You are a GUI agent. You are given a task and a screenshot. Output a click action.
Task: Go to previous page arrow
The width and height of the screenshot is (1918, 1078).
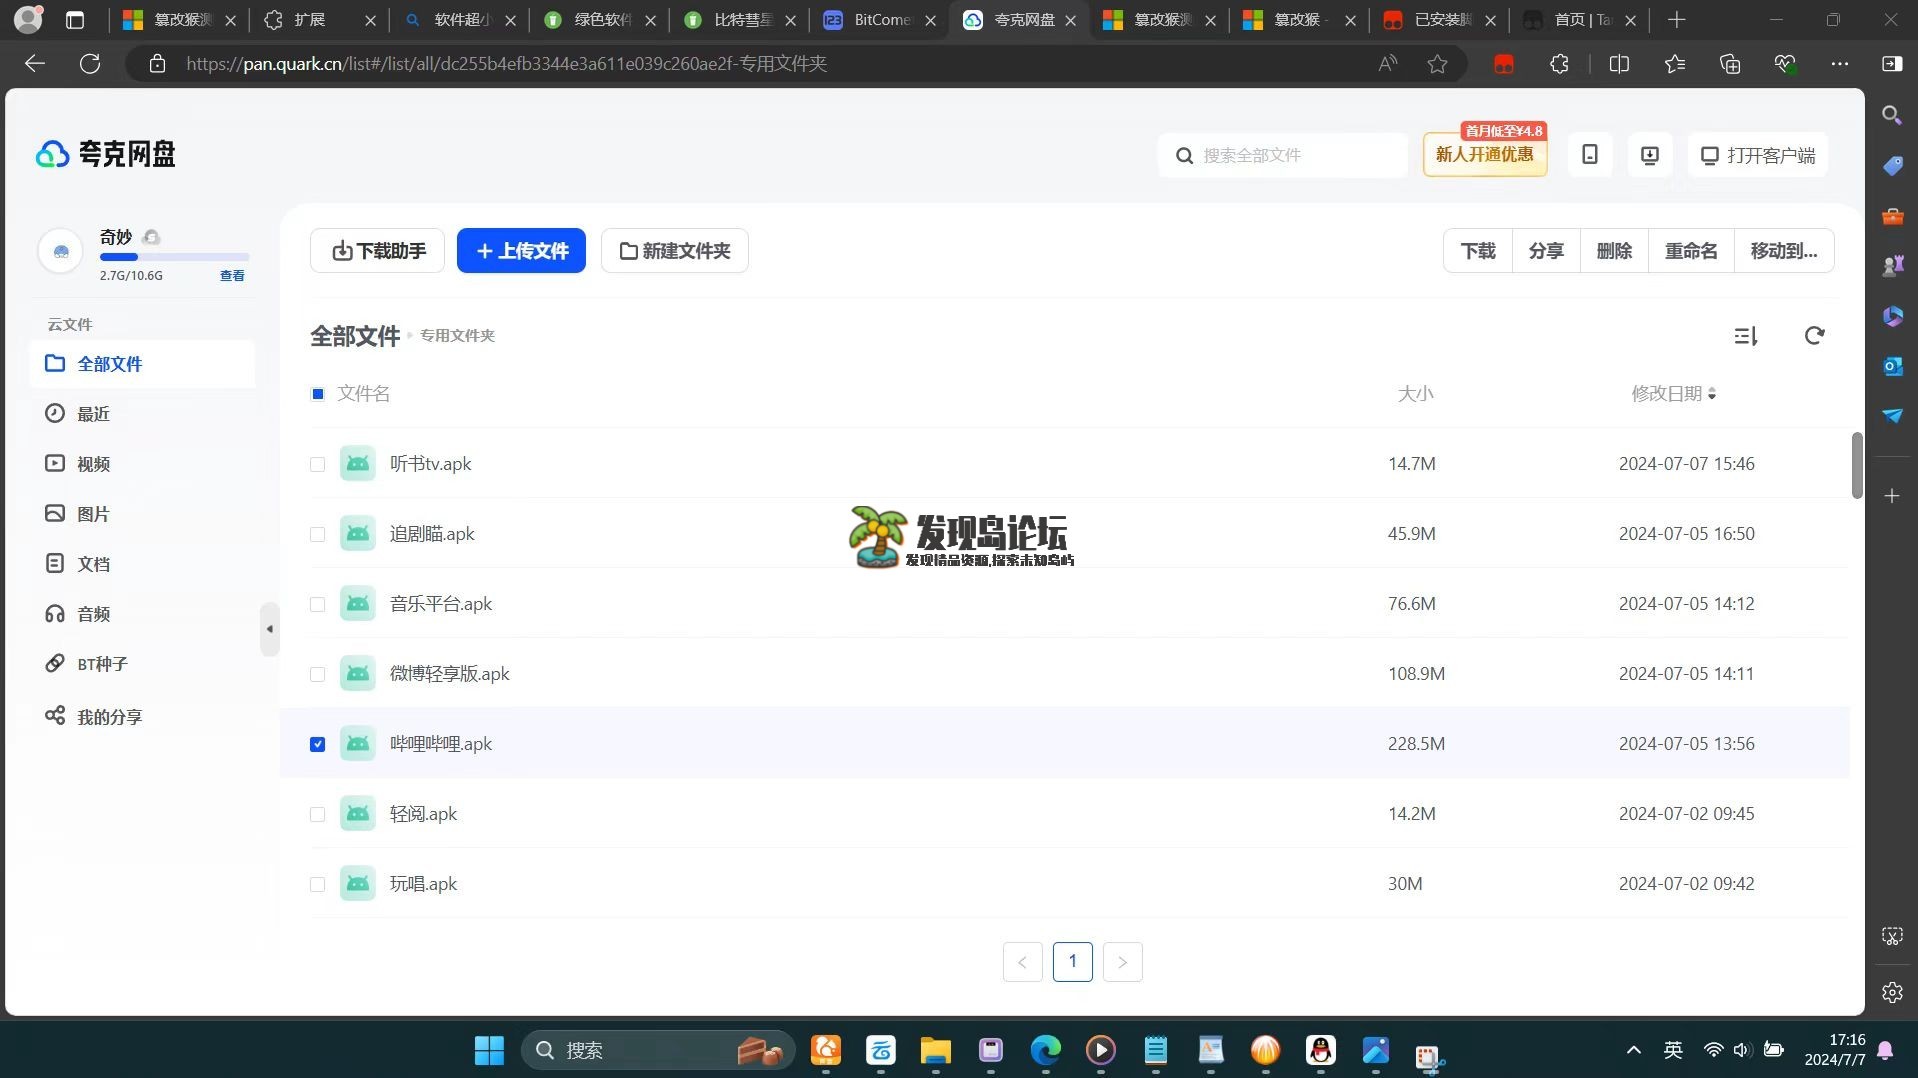(1022, 962)
